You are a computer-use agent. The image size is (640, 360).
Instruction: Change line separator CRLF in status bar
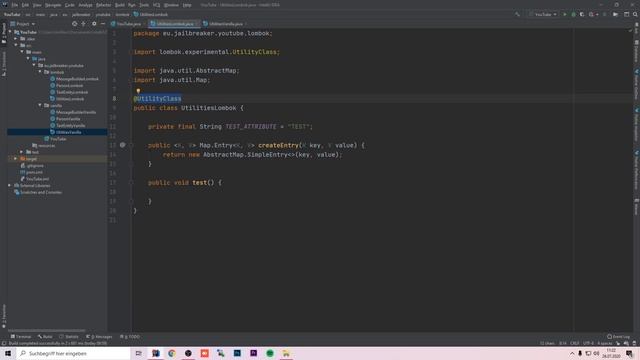coord(575,343)
